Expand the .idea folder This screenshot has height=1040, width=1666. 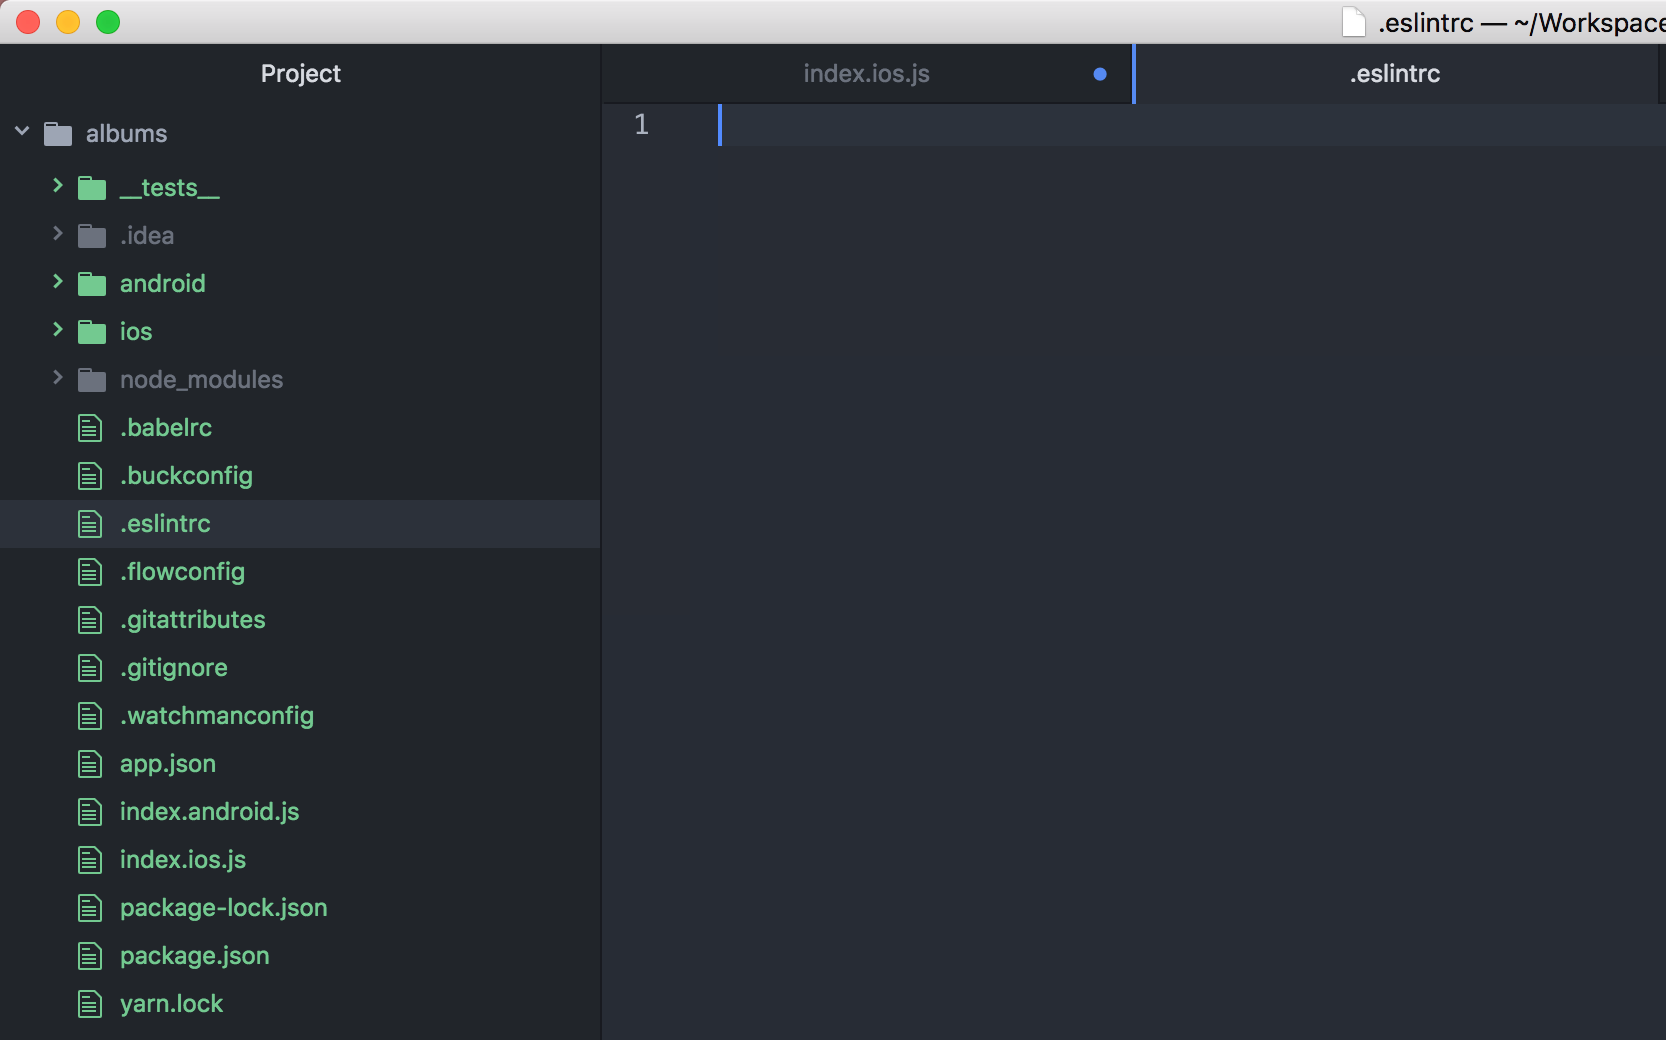[57, 235]
